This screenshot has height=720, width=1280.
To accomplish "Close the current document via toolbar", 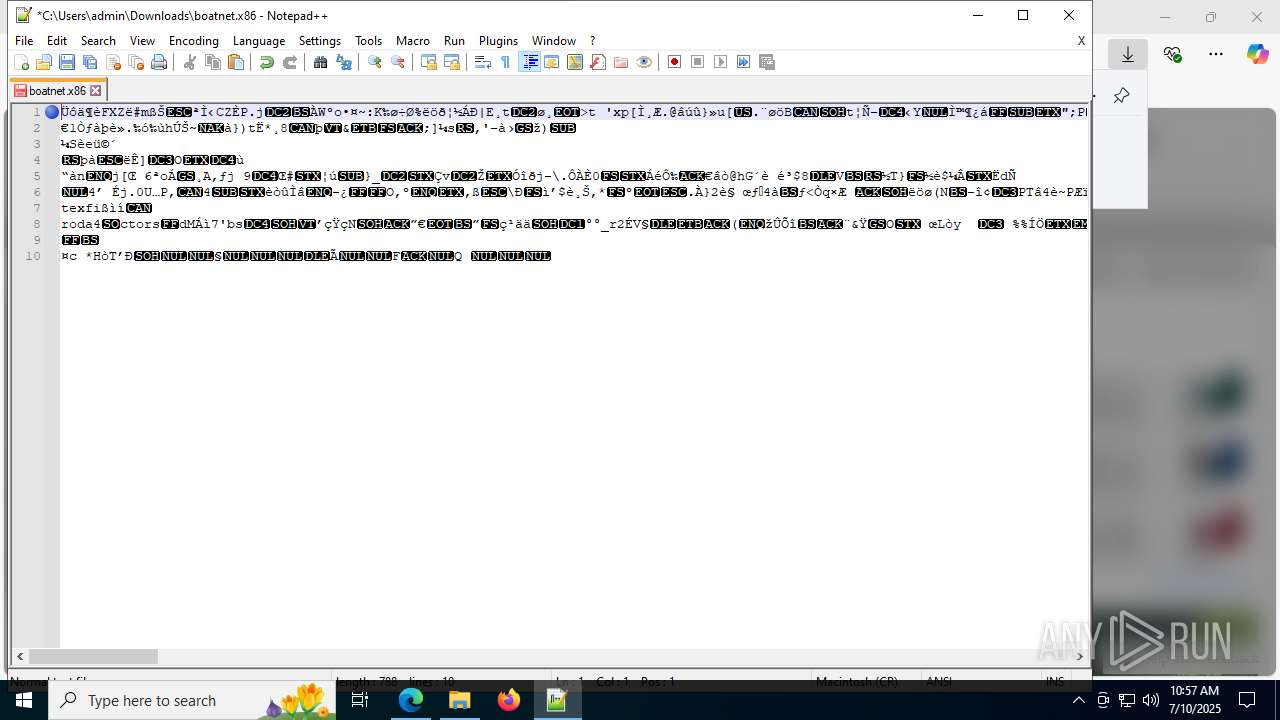I will pyautogui.click(x=113, y=62).
